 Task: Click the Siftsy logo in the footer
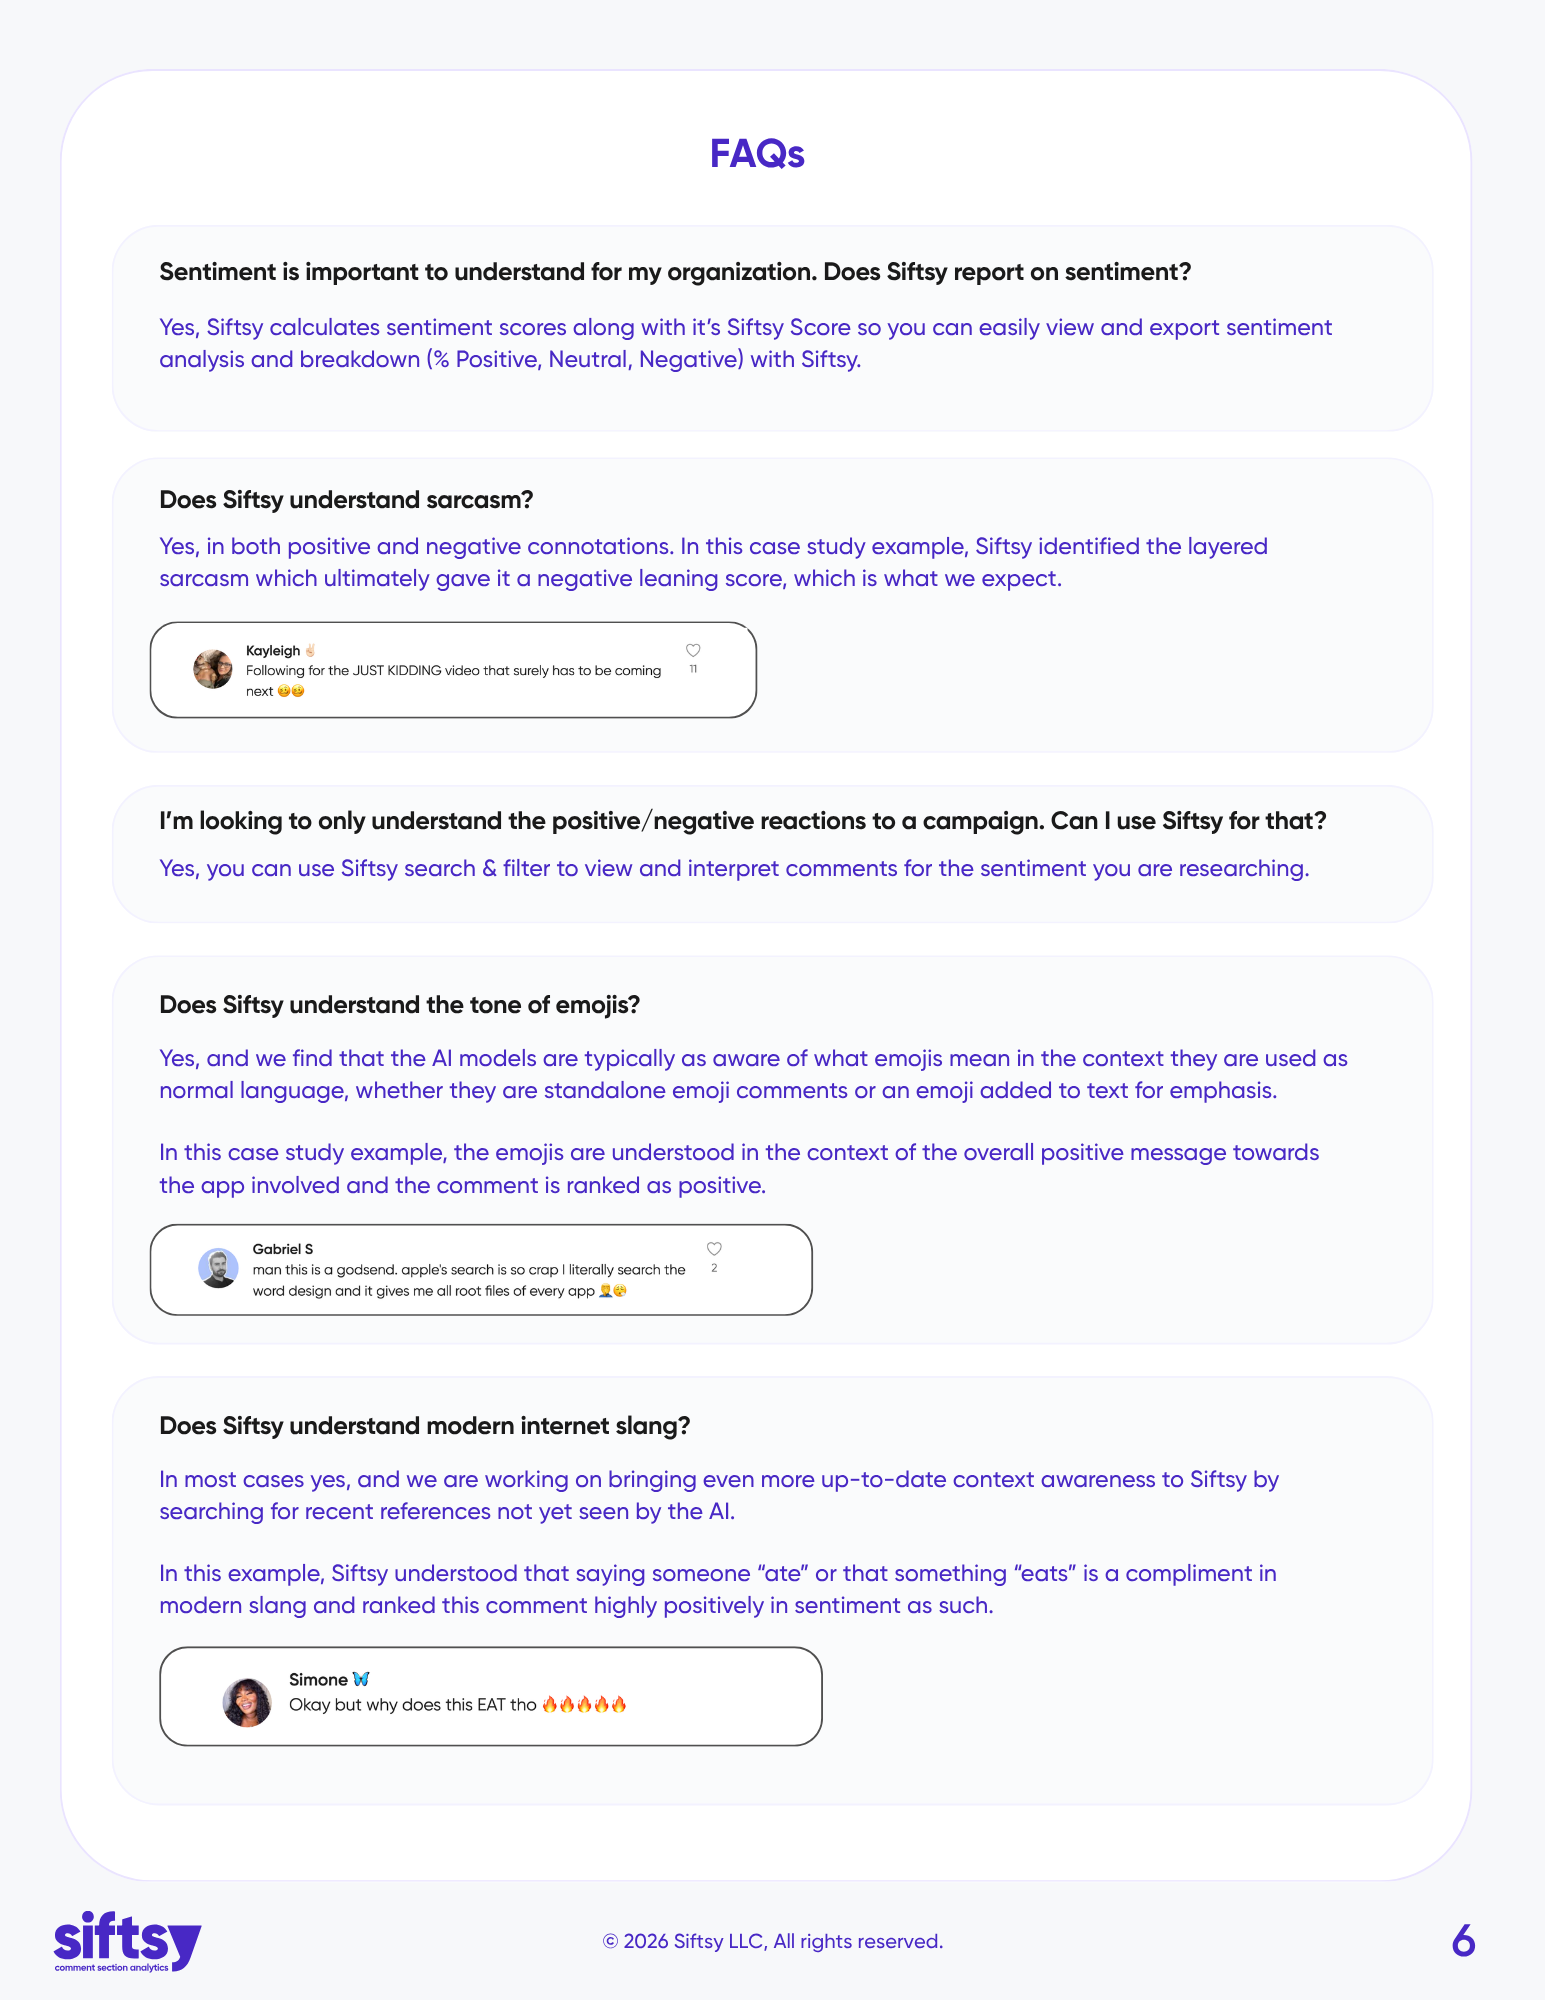point(127,1941)
